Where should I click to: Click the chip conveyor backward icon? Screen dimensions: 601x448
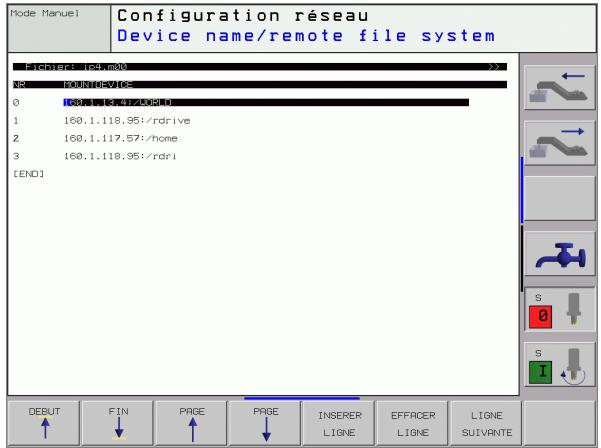(x=559, y=88)
